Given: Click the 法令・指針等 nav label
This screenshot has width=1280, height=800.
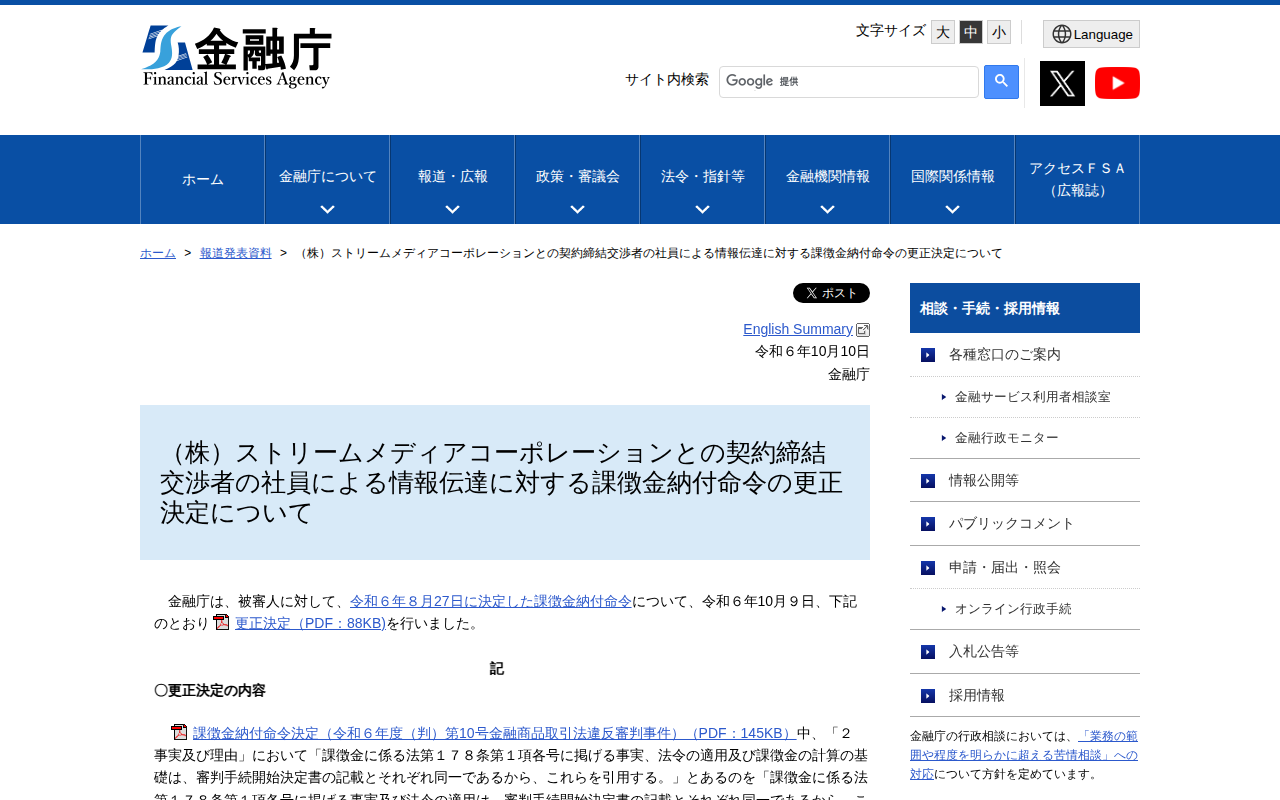Looking at the screenshot, I should (x=703, y=177).
